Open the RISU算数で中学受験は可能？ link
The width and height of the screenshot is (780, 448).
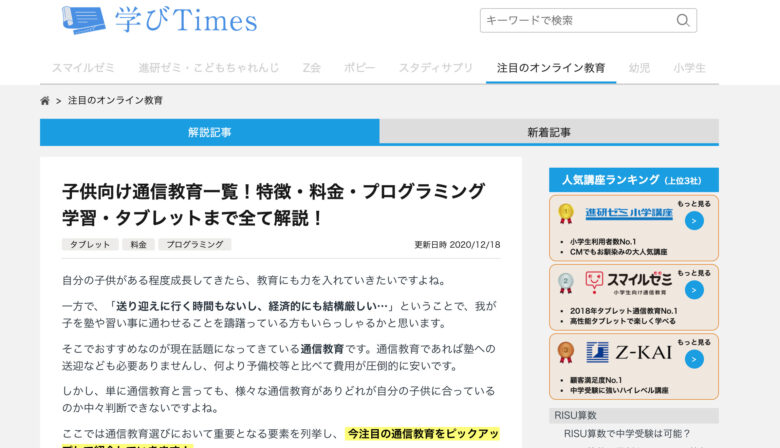point(626,434)
